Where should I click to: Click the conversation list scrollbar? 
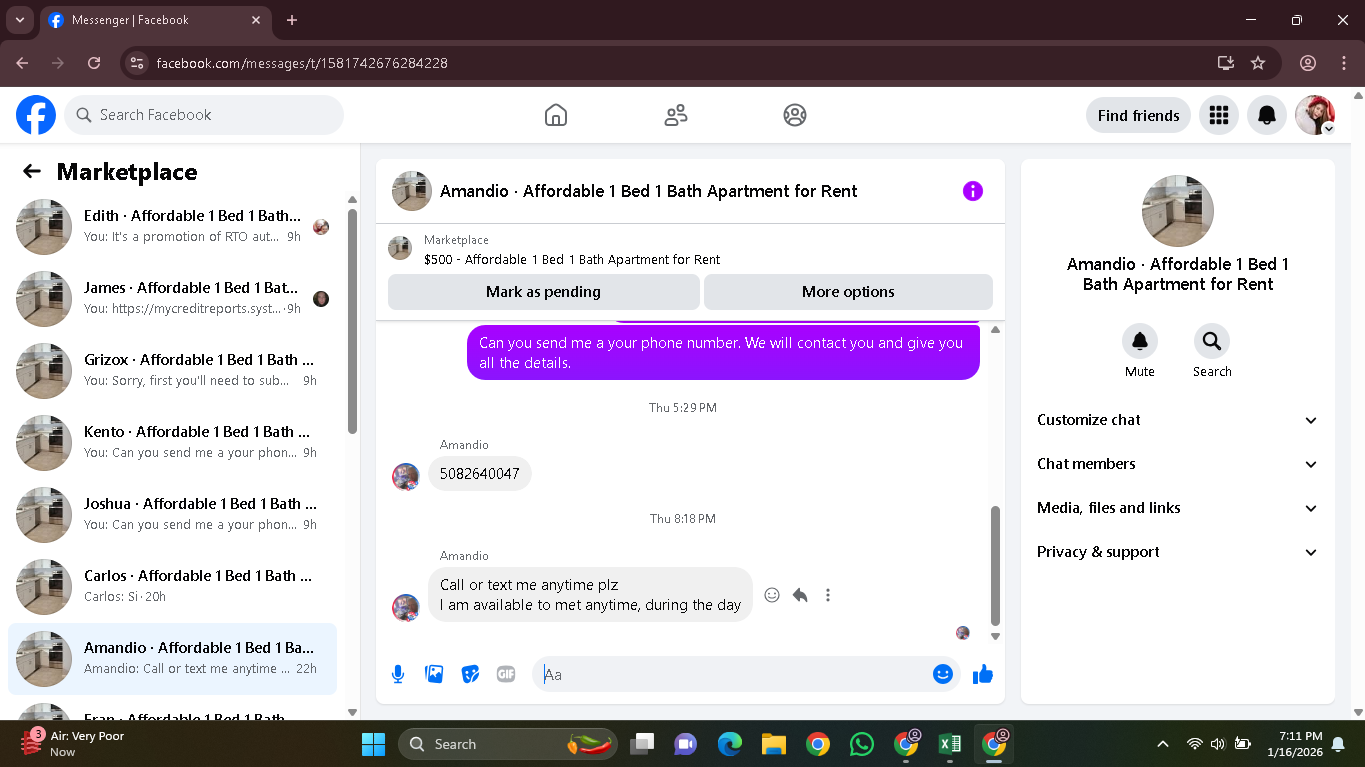pyautogui.click(x=352, y=320)
